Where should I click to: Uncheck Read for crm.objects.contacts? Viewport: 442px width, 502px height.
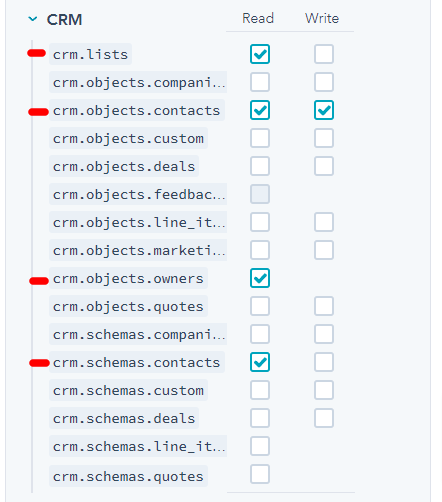(x=260, y=110)
